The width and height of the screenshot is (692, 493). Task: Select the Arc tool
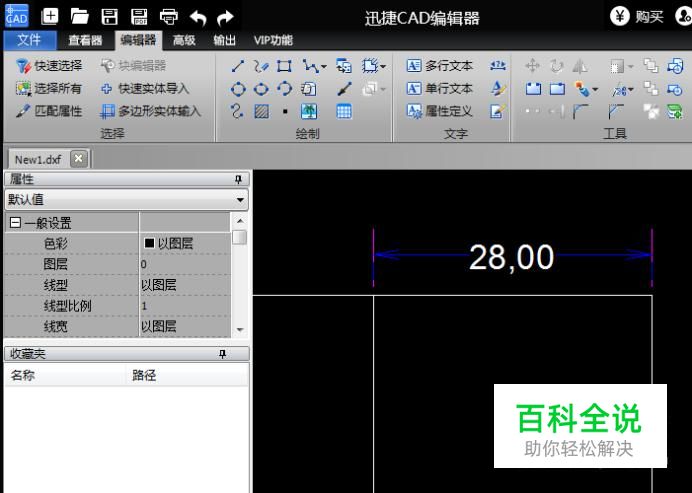(x=284, y=89)
